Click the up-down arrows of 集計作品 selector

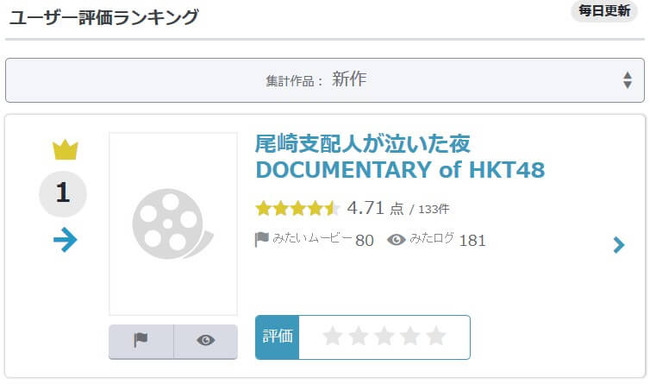coord(628,80)
